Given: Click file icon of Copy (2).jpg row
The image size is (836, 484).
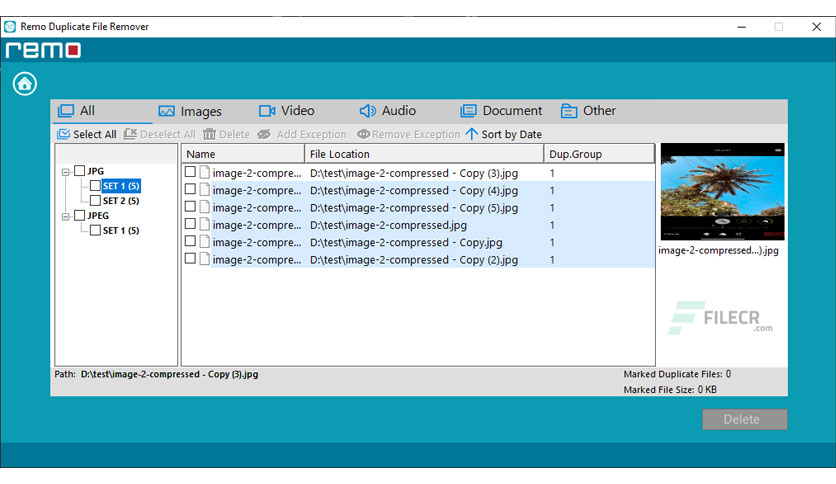Looking at the screenshot, I should (205, 259).
